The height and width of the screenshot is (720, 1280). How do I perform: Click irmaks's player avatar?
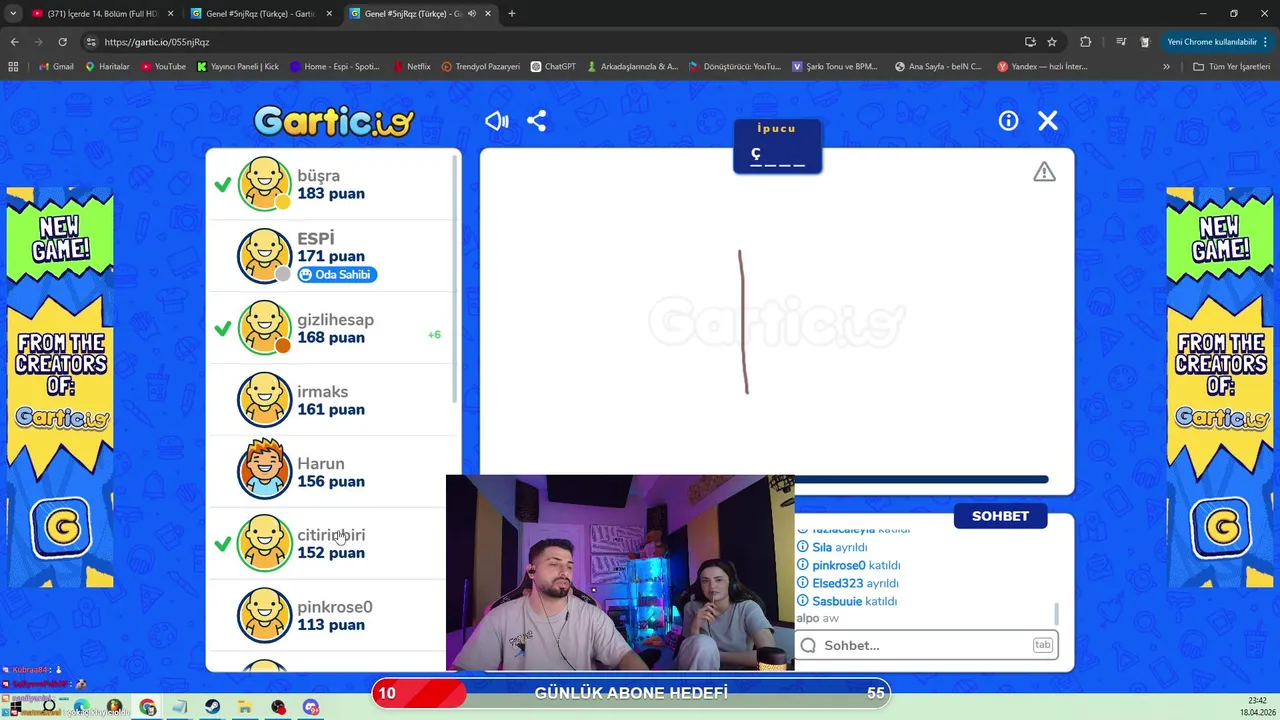[x=264, y=400]
